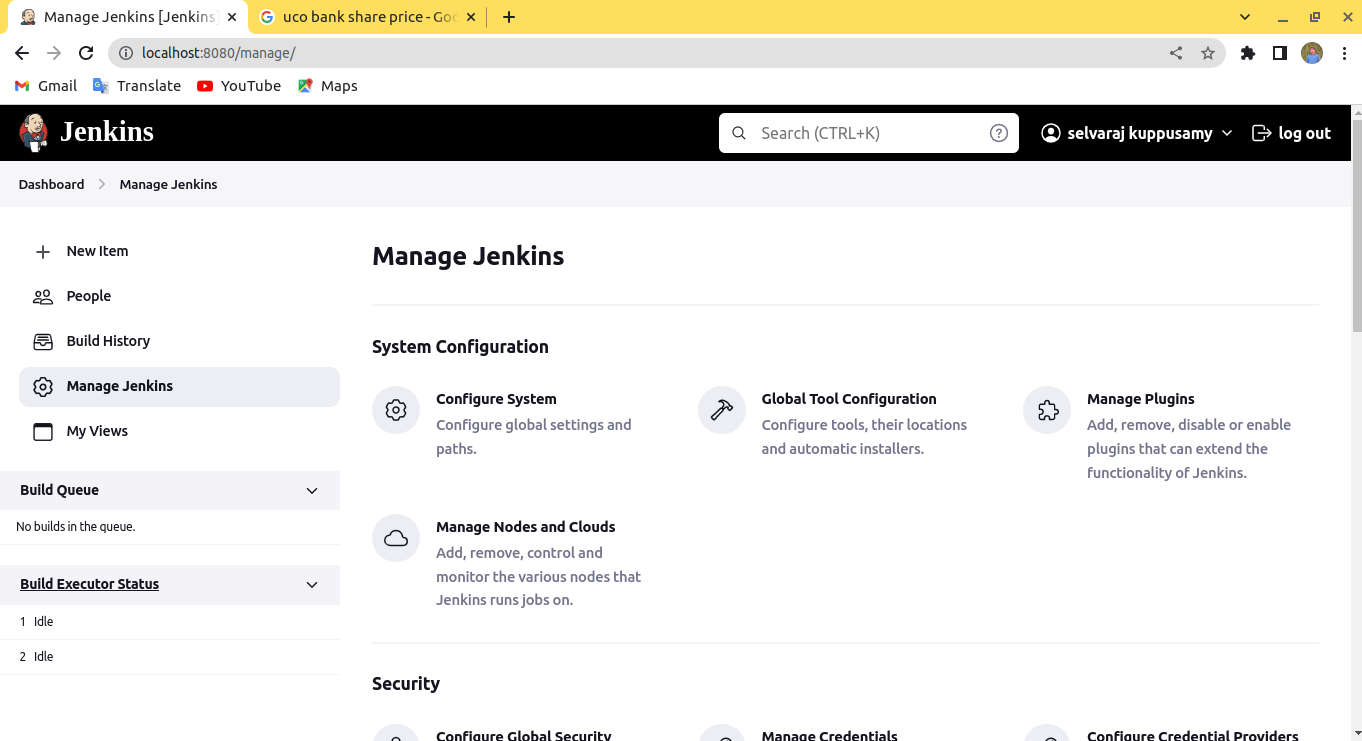
Task: Open Gmail from the bookmarks bar
Action: [x=45, y=86]
